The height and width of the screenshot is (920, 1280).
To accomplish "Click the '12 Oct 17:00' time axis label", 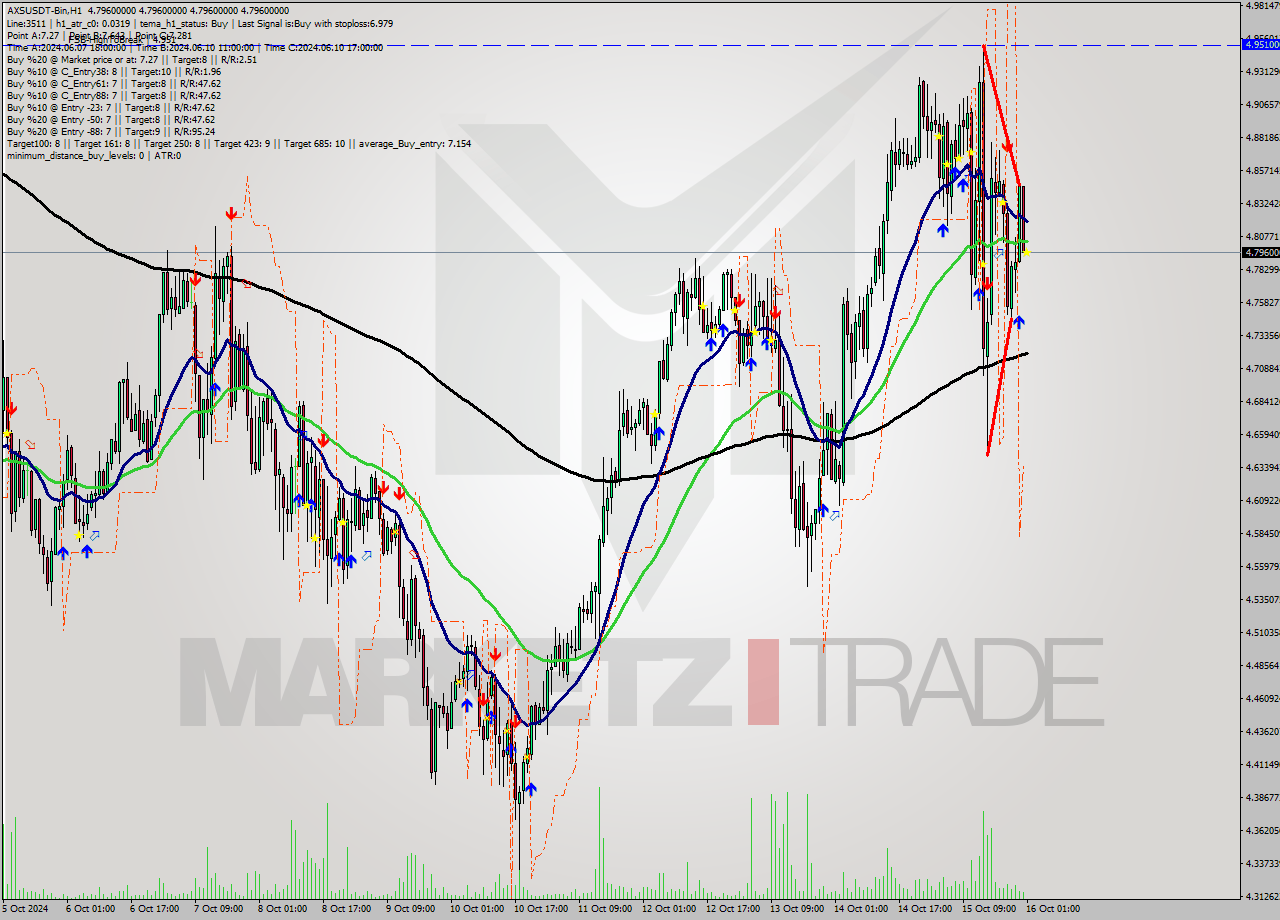I will click(733, 909).
